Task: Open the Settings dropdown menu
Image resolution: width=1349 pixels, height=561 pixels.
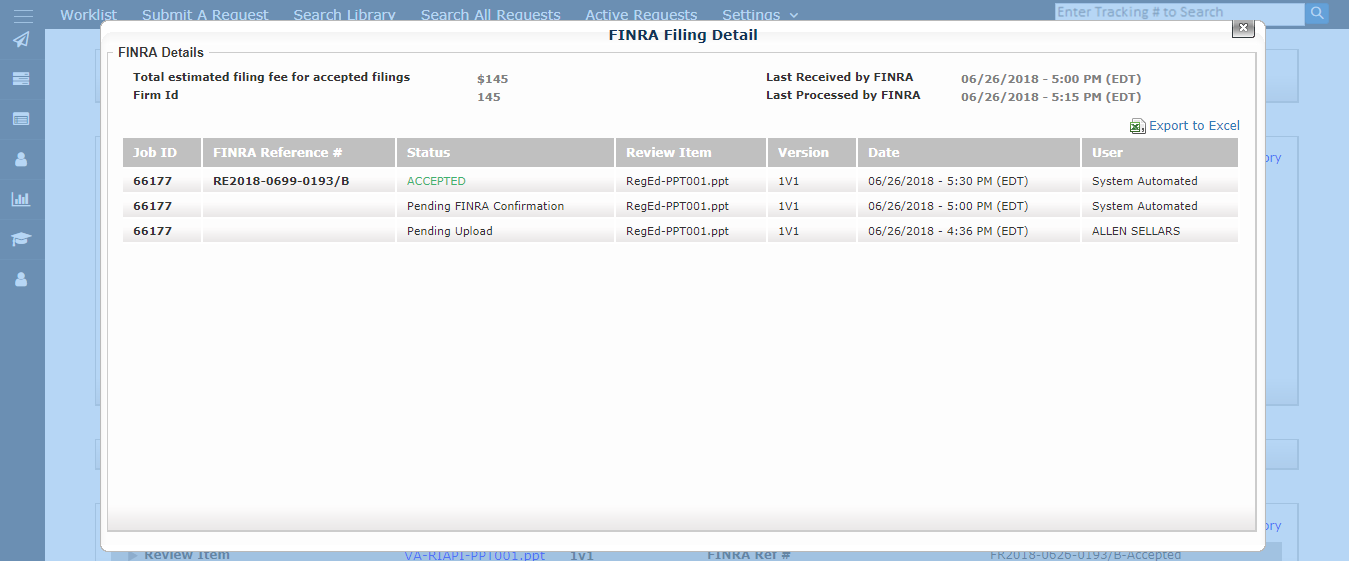Action: click(760, 15)
